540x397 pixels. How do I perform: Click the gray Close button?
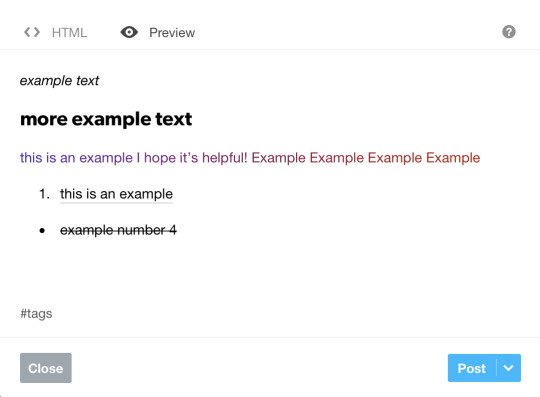click(46, 368)
